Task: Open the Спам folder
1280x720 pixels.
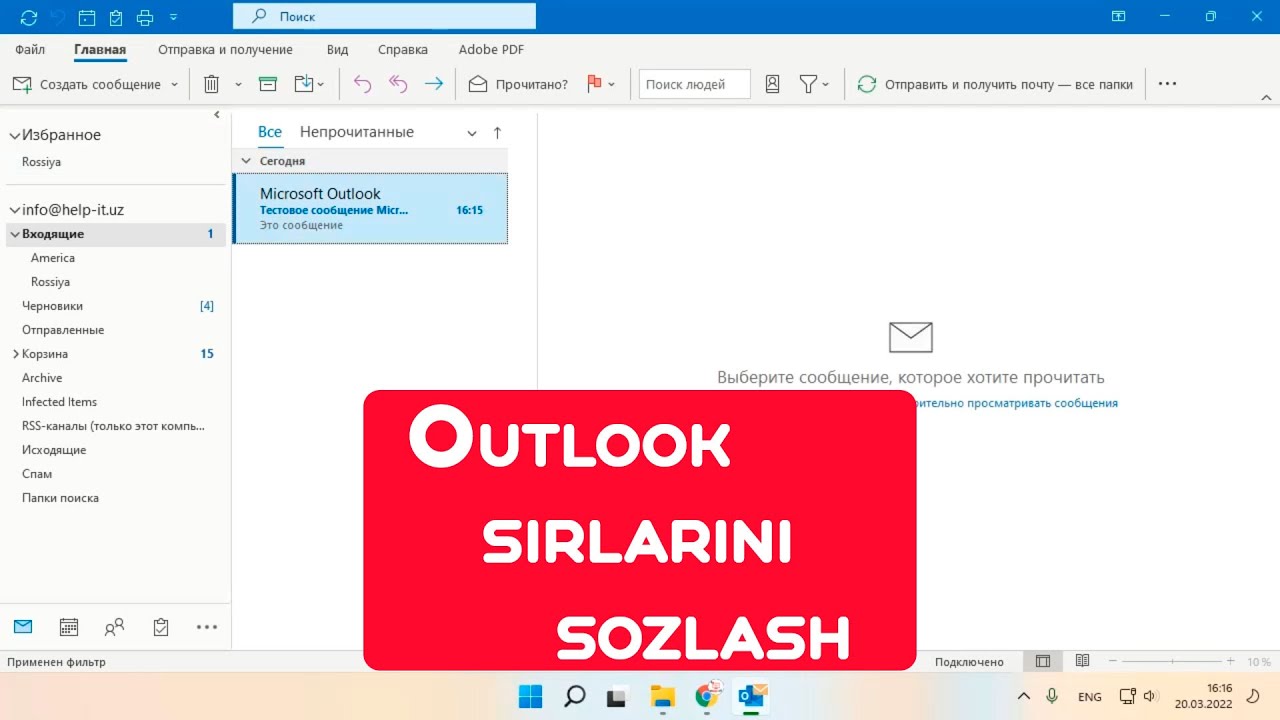Action: pos(37,474)
